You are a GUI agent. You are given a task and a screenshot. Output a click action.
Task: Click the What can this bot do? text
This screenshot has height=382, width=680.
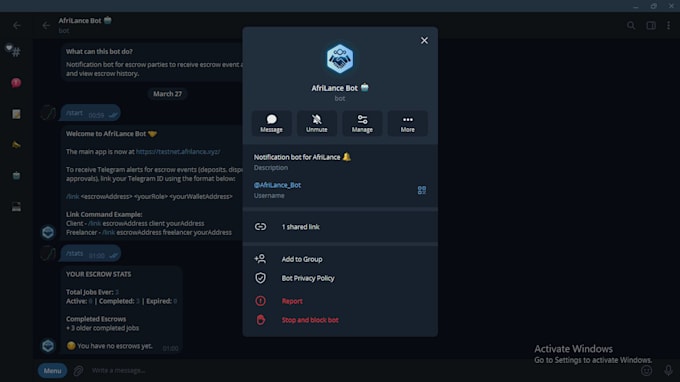(x=99, y=51)
